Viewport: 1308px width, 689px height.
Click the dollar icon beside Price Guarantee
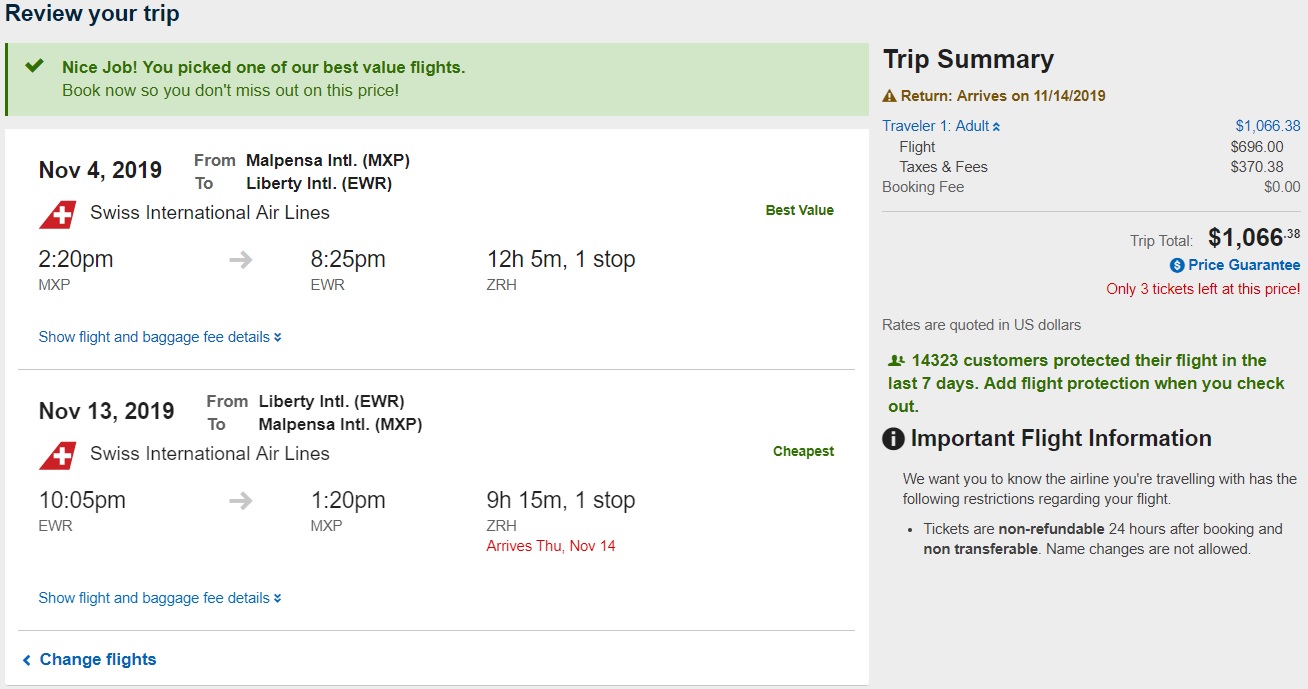pyautogui.click(x=1177, y=265)
